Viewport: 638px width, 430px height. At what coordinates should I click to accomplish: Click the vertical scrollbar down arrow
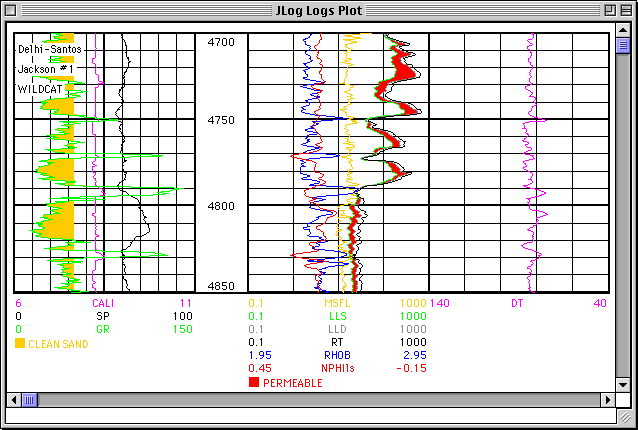(622, 383)
